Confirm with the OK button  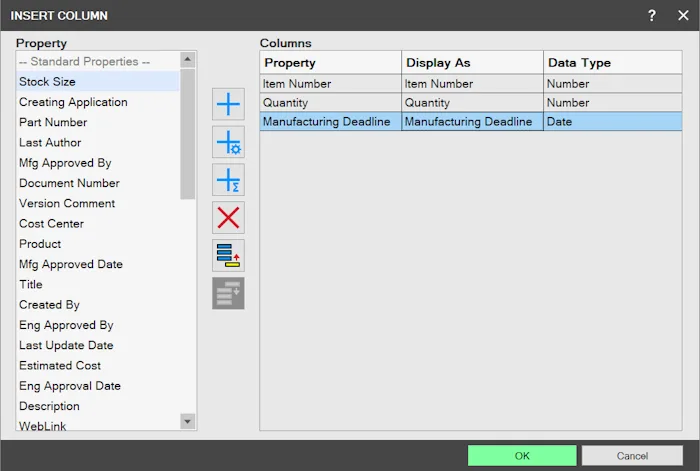coord(522,456)
